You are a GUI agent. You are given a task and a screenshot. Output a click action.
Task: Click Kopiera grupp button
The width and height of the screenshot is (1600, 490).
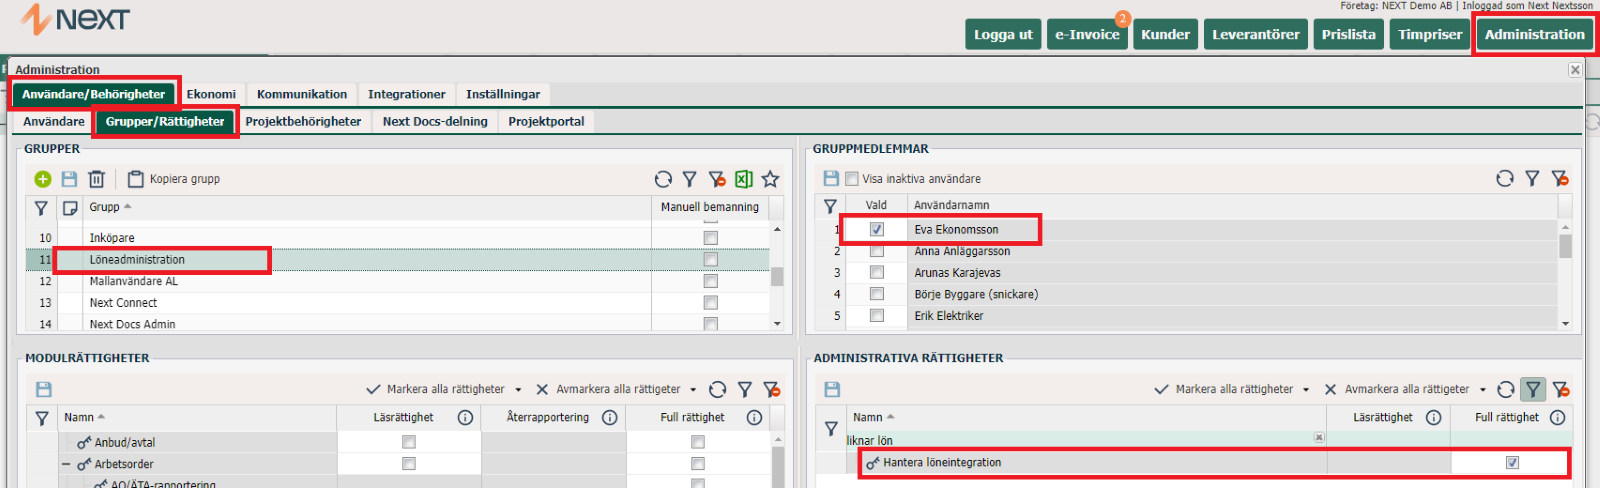coord(174,179)
